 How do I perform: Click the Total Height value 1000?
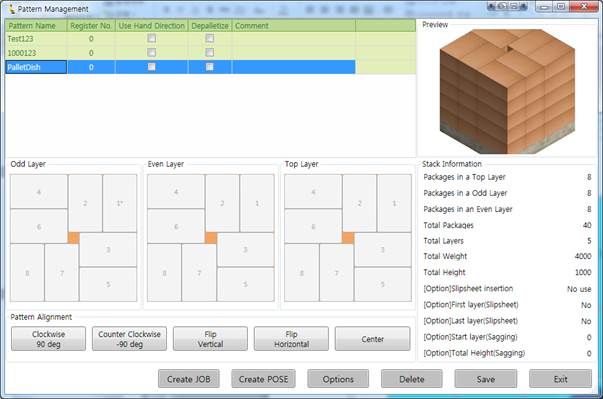(x=583, y=273)
